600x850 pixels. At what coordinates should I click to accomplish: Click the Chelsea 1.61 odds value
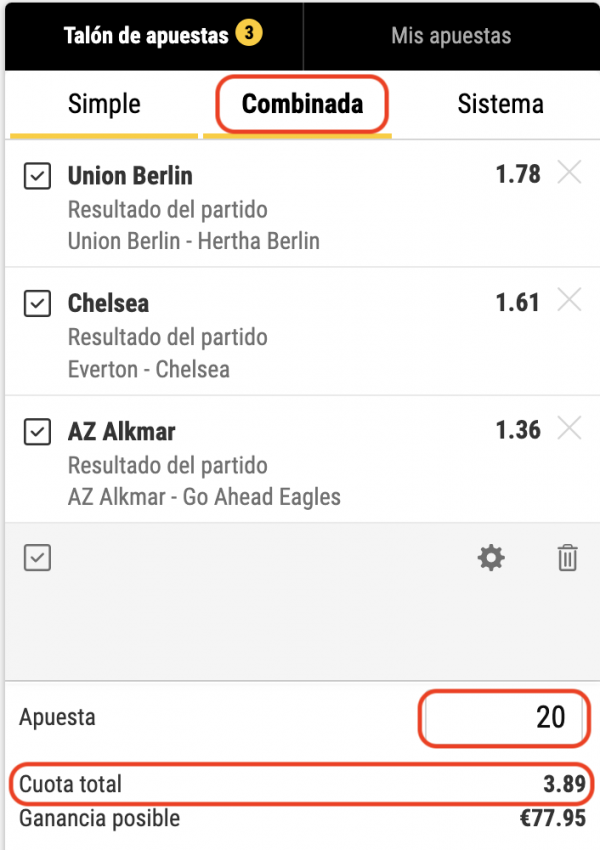pyautogui.click(x=518, y=302)
